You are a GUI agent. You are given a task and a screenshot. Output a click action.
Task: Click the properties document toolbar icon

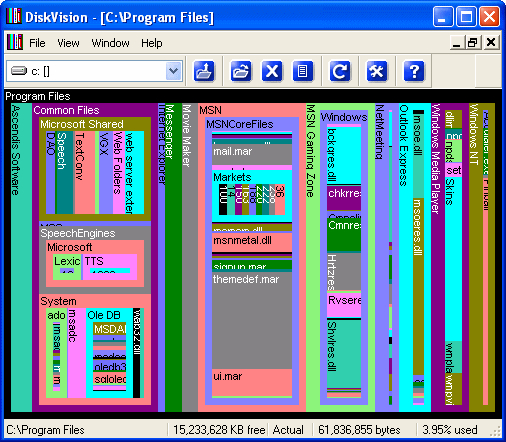click(x=303, y=71)
